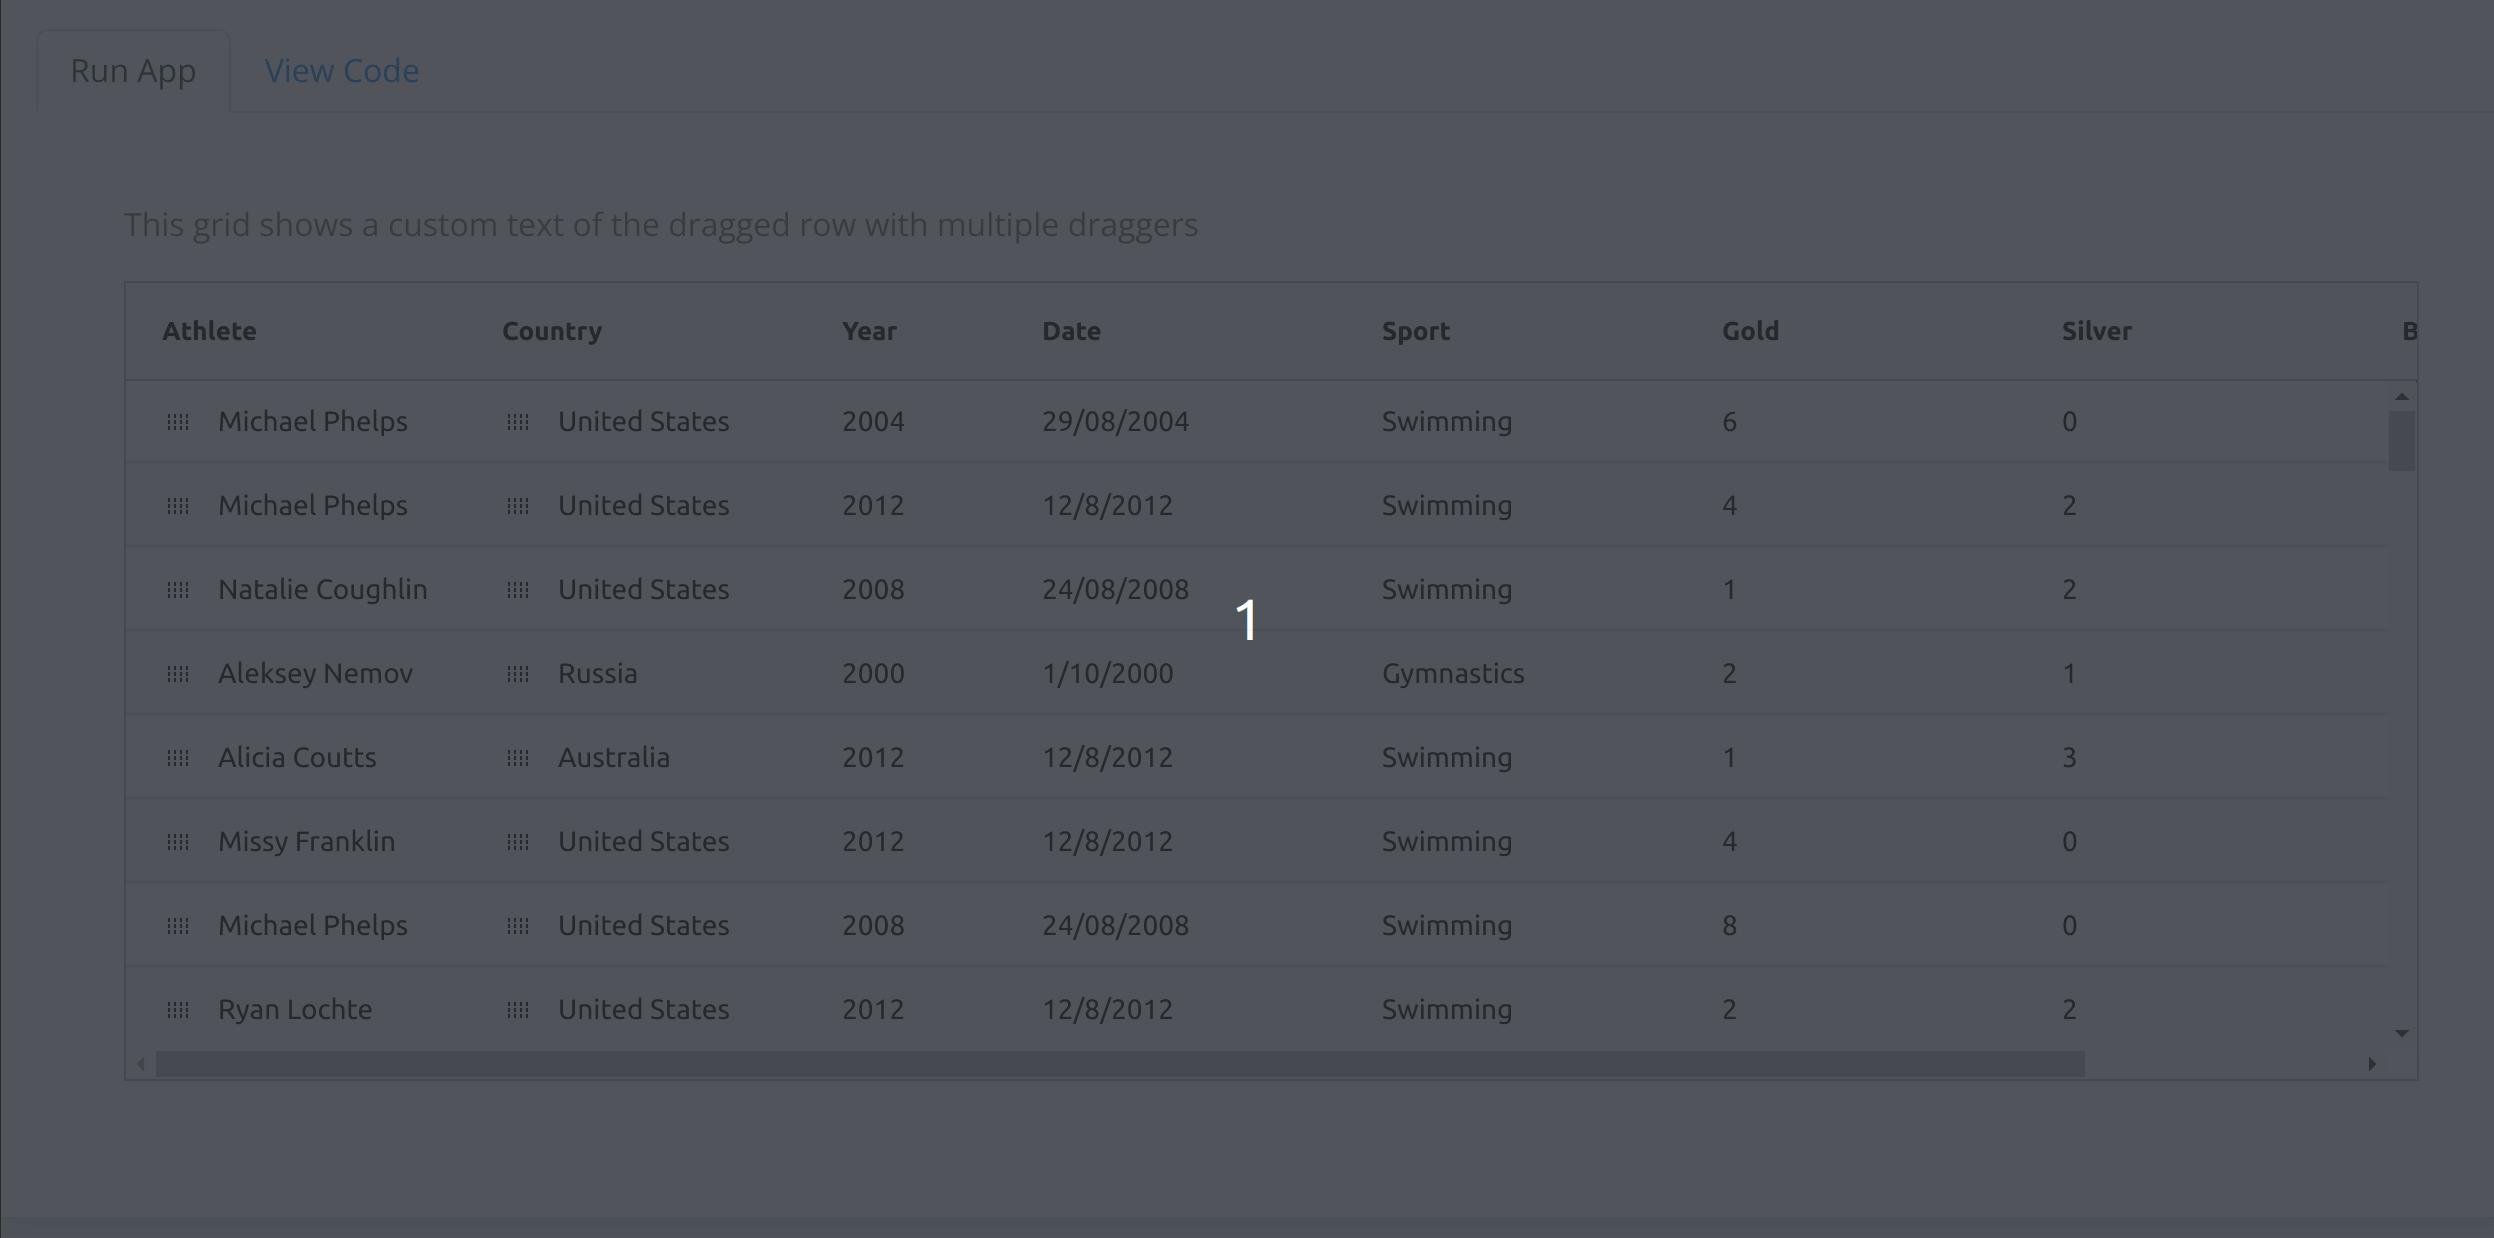The image size is (2494, 1238).
Task: Click the vertical scrollbar down arrow
Action: tap(2402, 1033)
